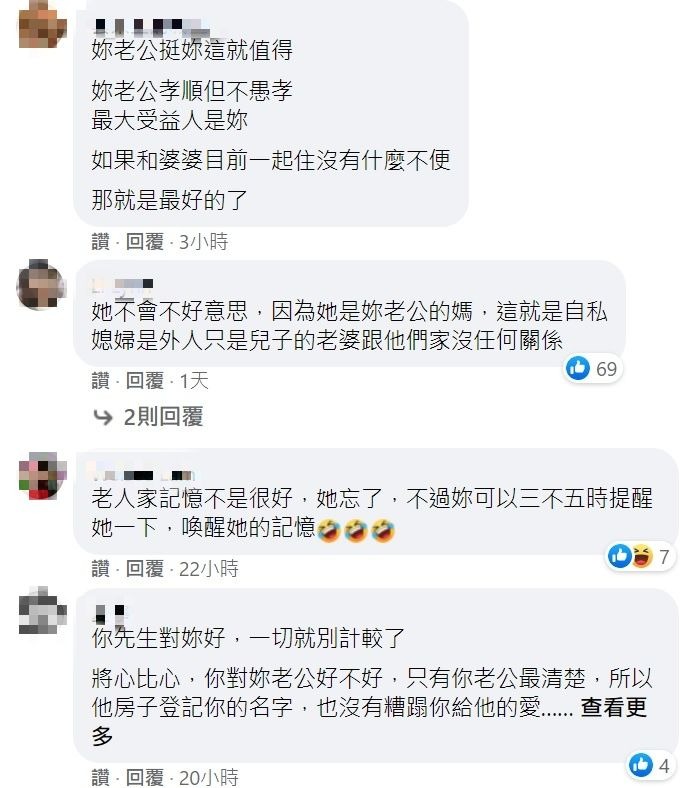
Task: Like the comment posted 22小時 ago
Action: click(101, 568)
